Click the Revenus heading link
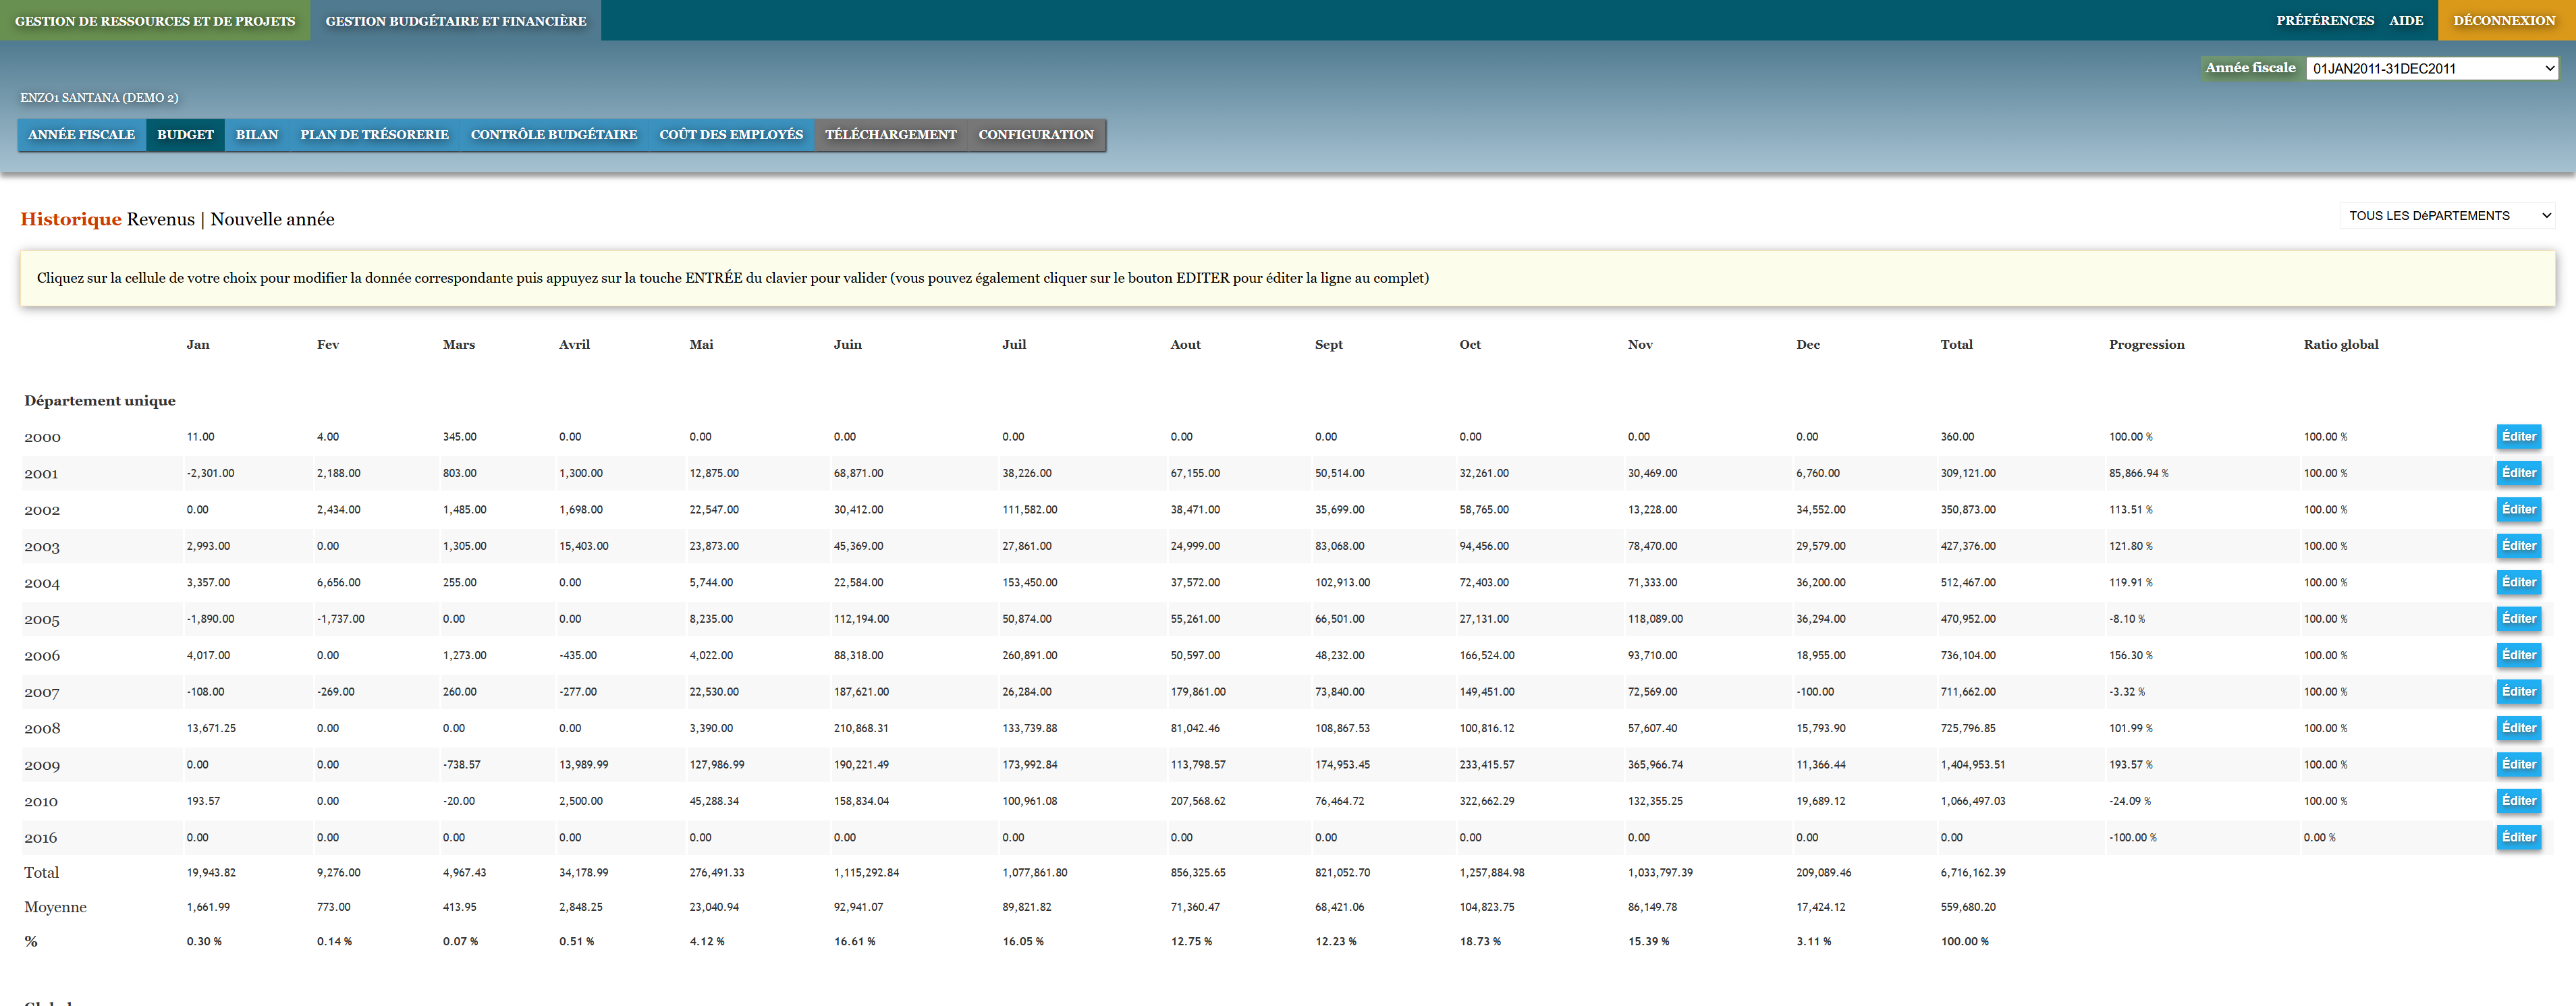Image resolution: width=2576 pixels, height=1006 pixels. [x=160, y=220]
